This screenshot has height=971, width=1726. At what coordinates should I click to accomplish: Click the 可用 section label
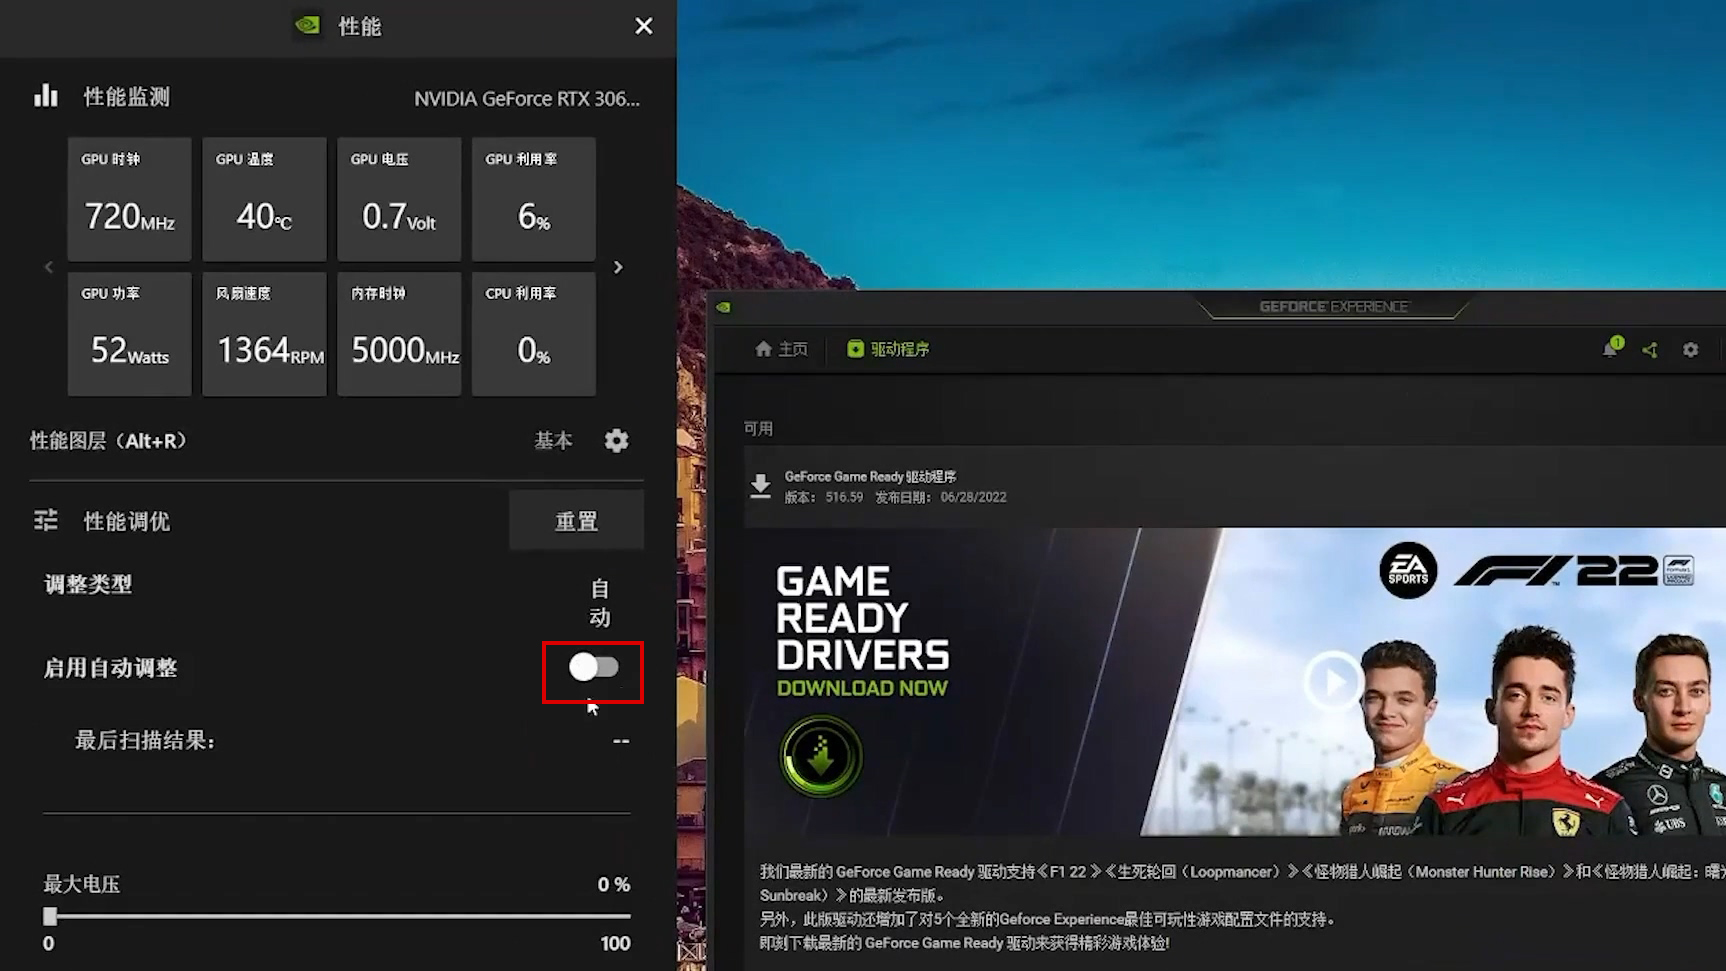(x=758, y=428)
